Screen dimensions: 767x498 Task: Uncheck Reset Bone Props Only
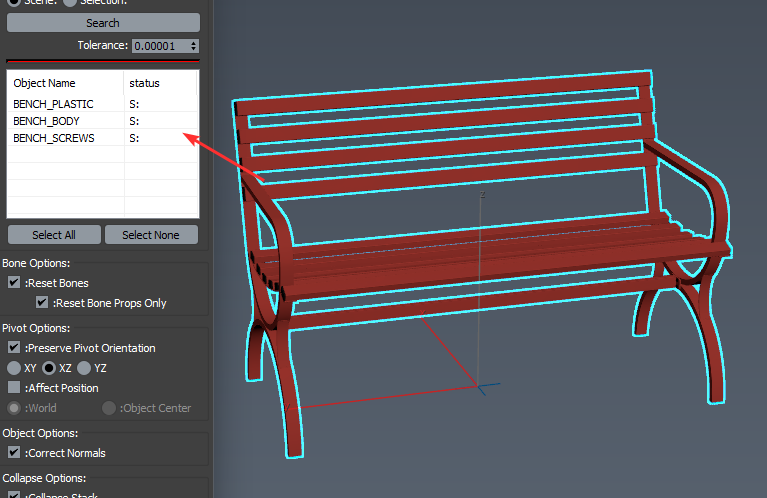click(42, 303)
